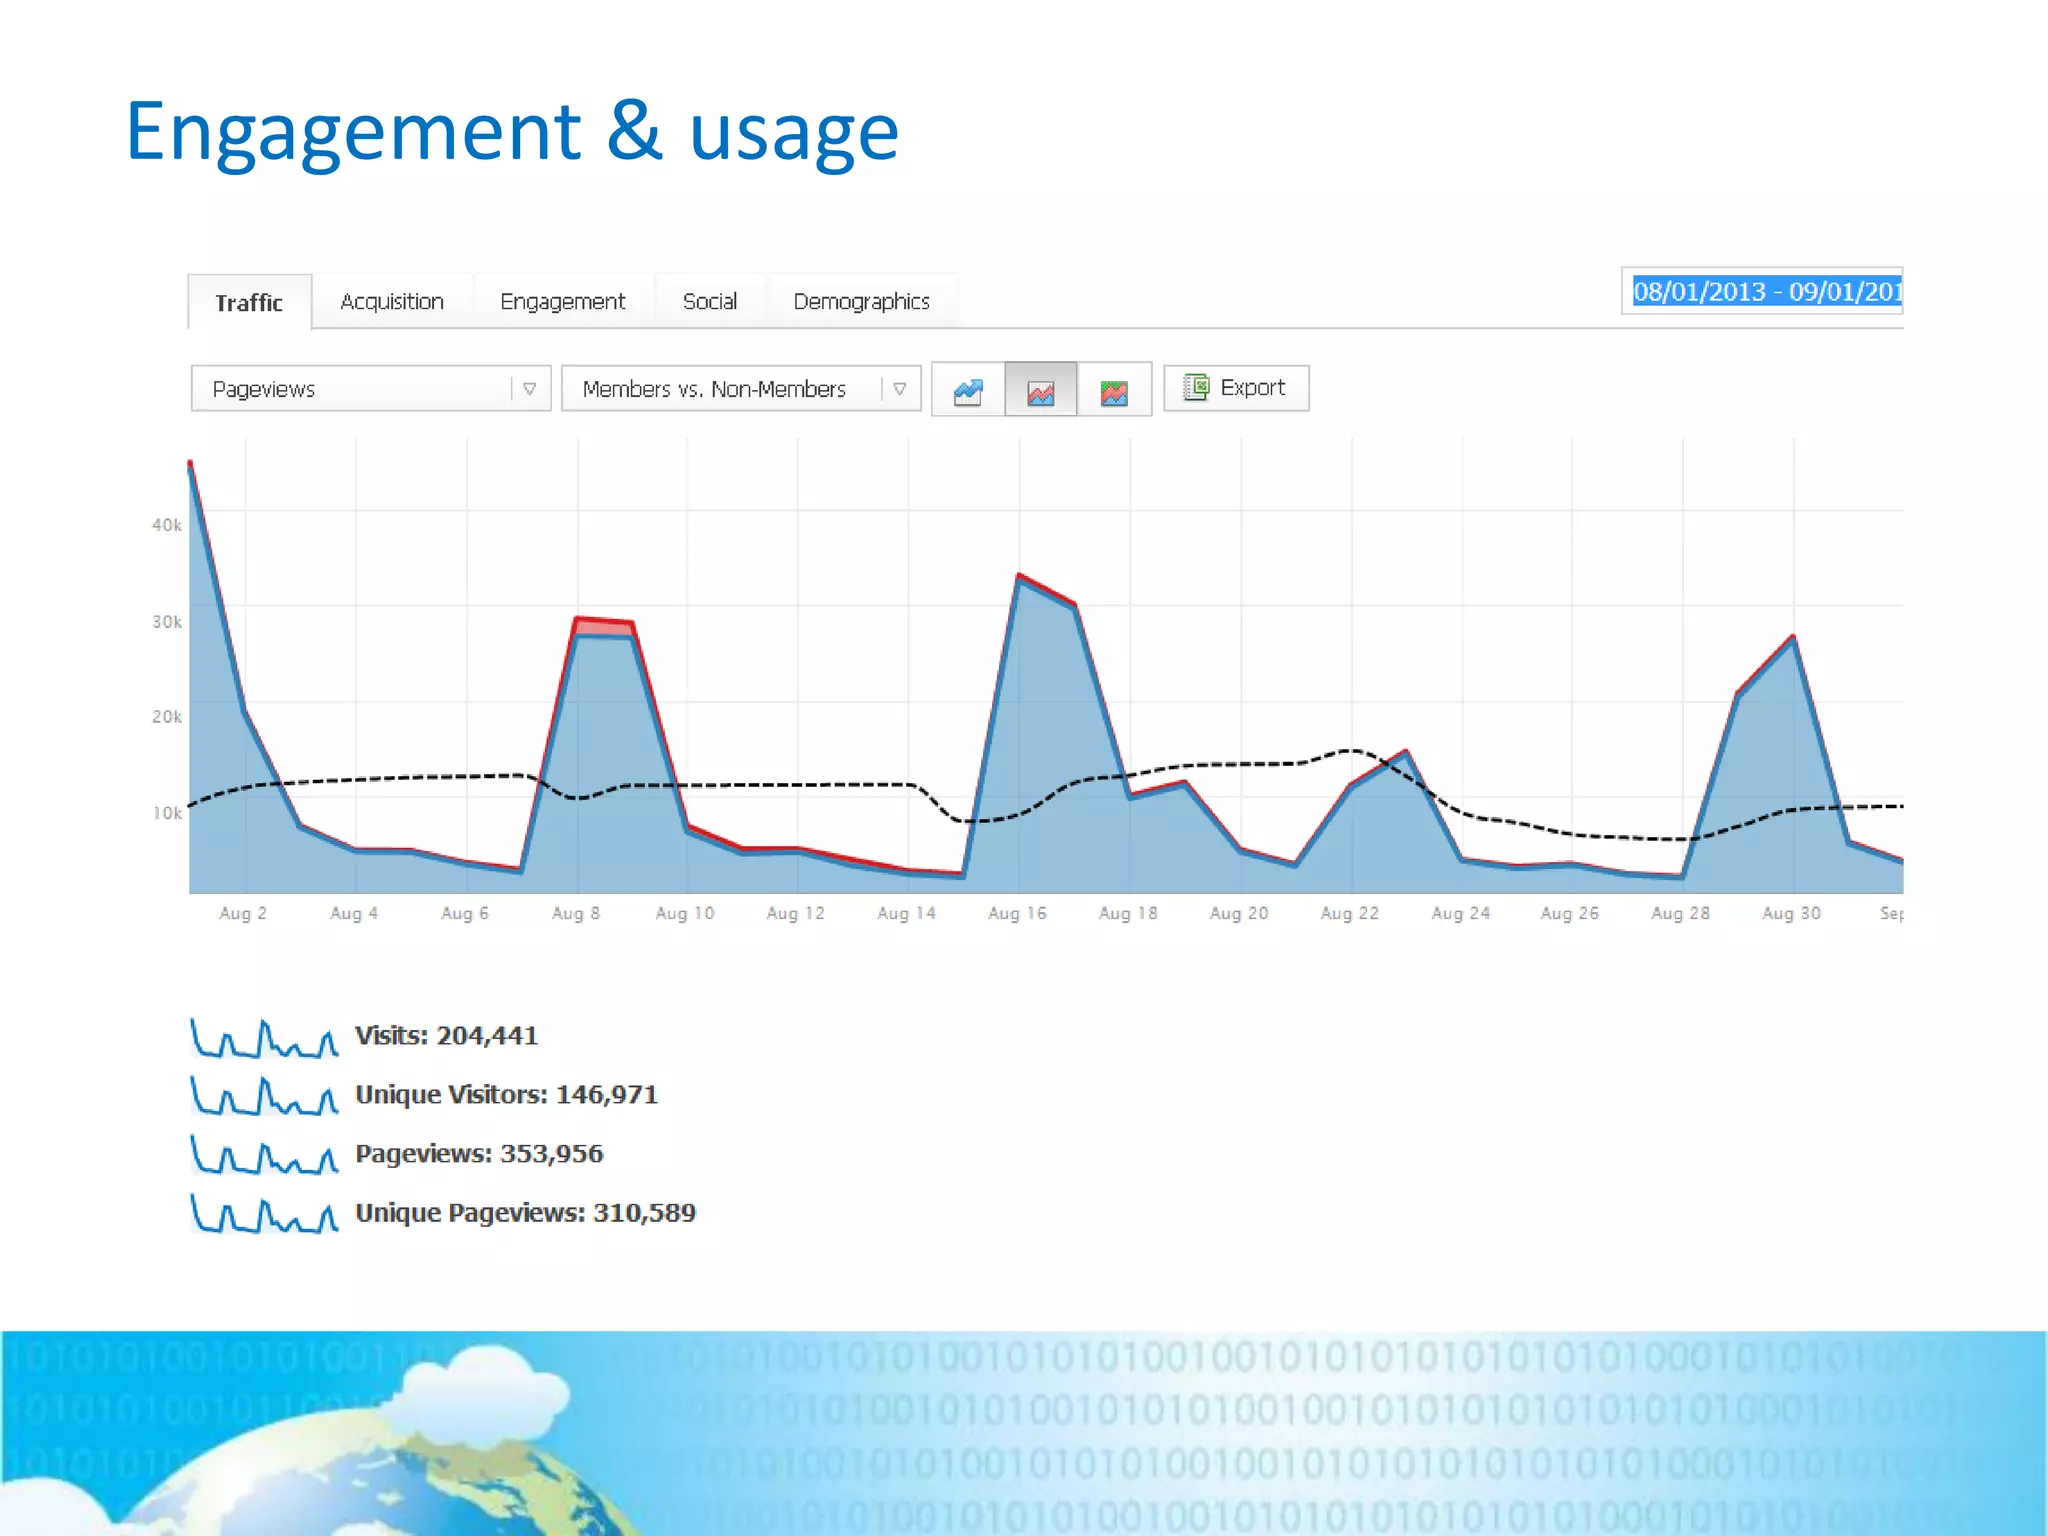Click 'Unique Visitors: 146,971' text
Viewport: 2048px width, 1536px height.
(x=506, y=1094)
